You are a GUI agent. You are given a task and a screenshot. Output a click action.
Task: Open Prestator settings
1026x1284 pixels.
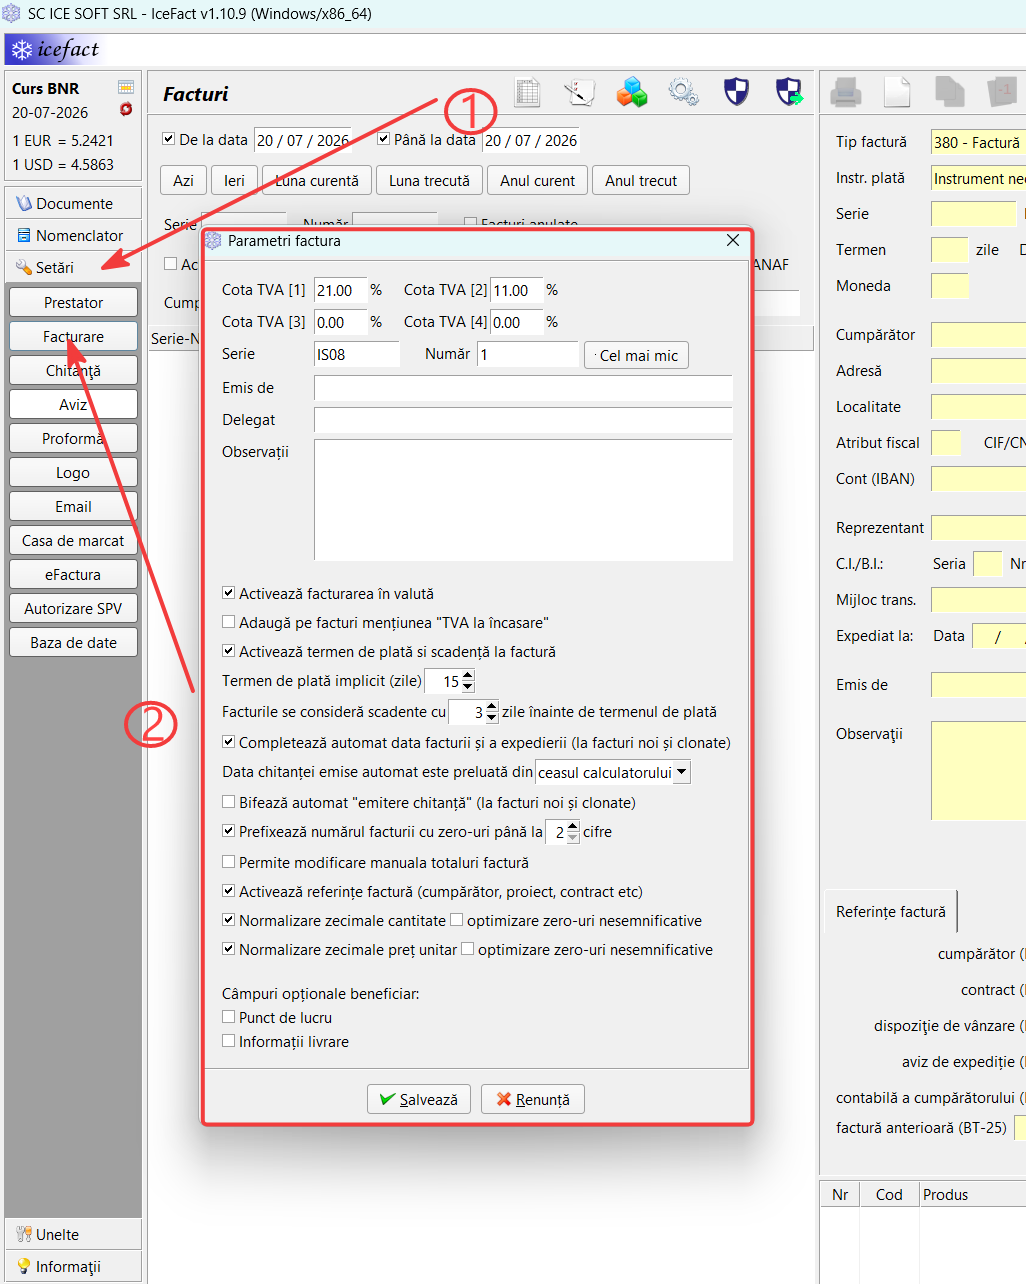[x=73, y=302]
